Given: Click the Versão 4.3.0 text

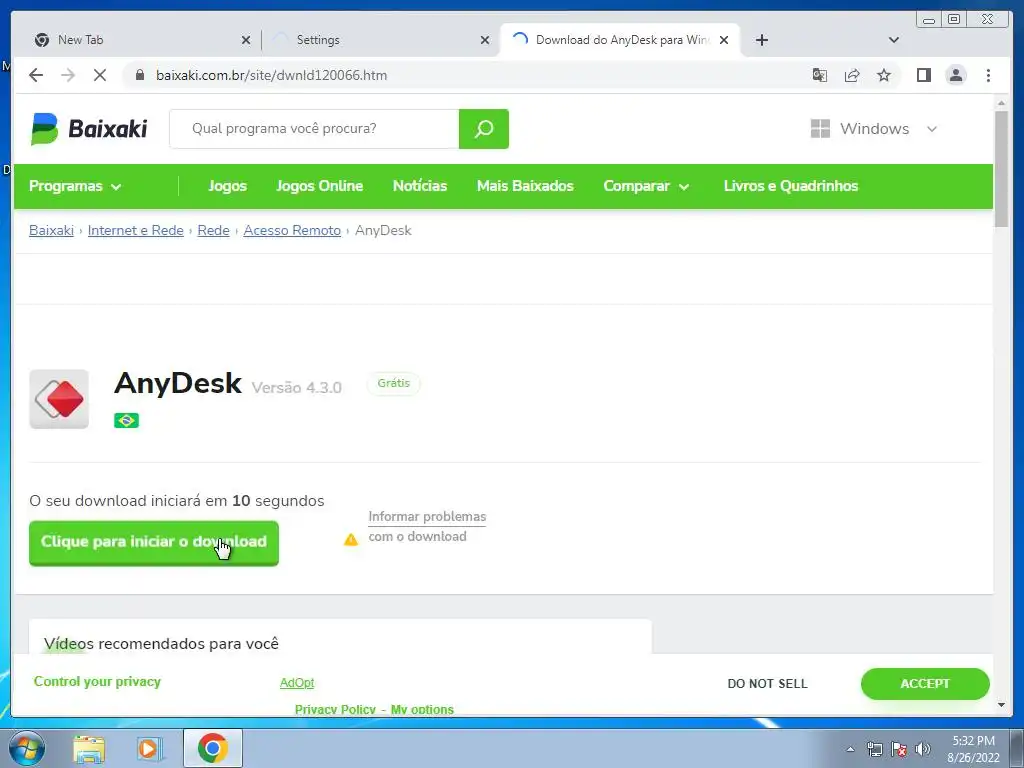Looking at the screenshot, I should [x=296, y=388].
